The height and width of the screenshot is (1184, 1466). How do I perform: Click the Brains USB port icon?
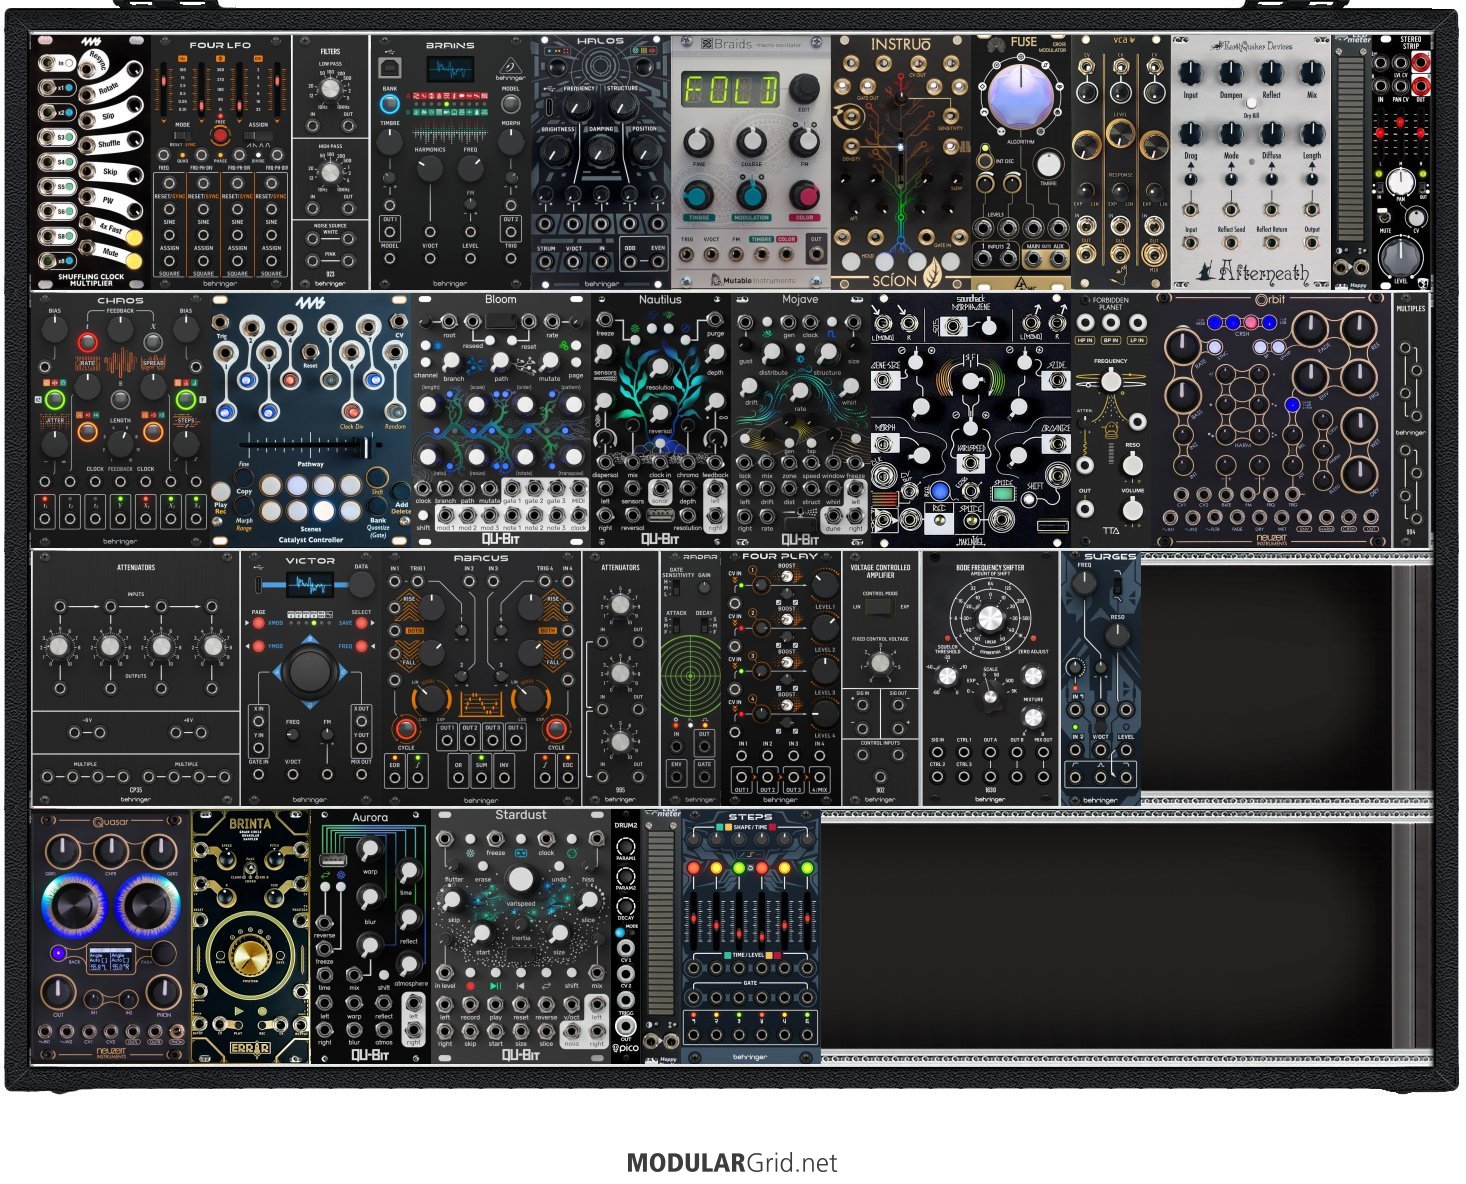(389, 67)
